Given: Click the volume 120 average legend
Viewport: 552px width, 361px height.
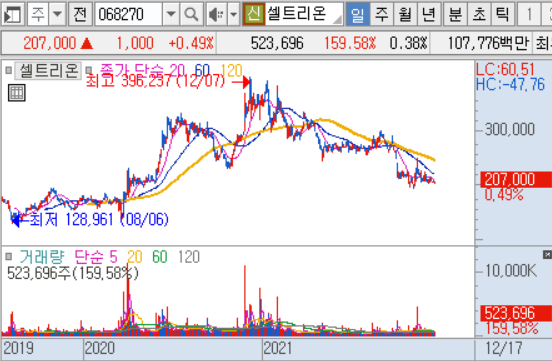Looking at the screenshot, I should pos(189,257).
